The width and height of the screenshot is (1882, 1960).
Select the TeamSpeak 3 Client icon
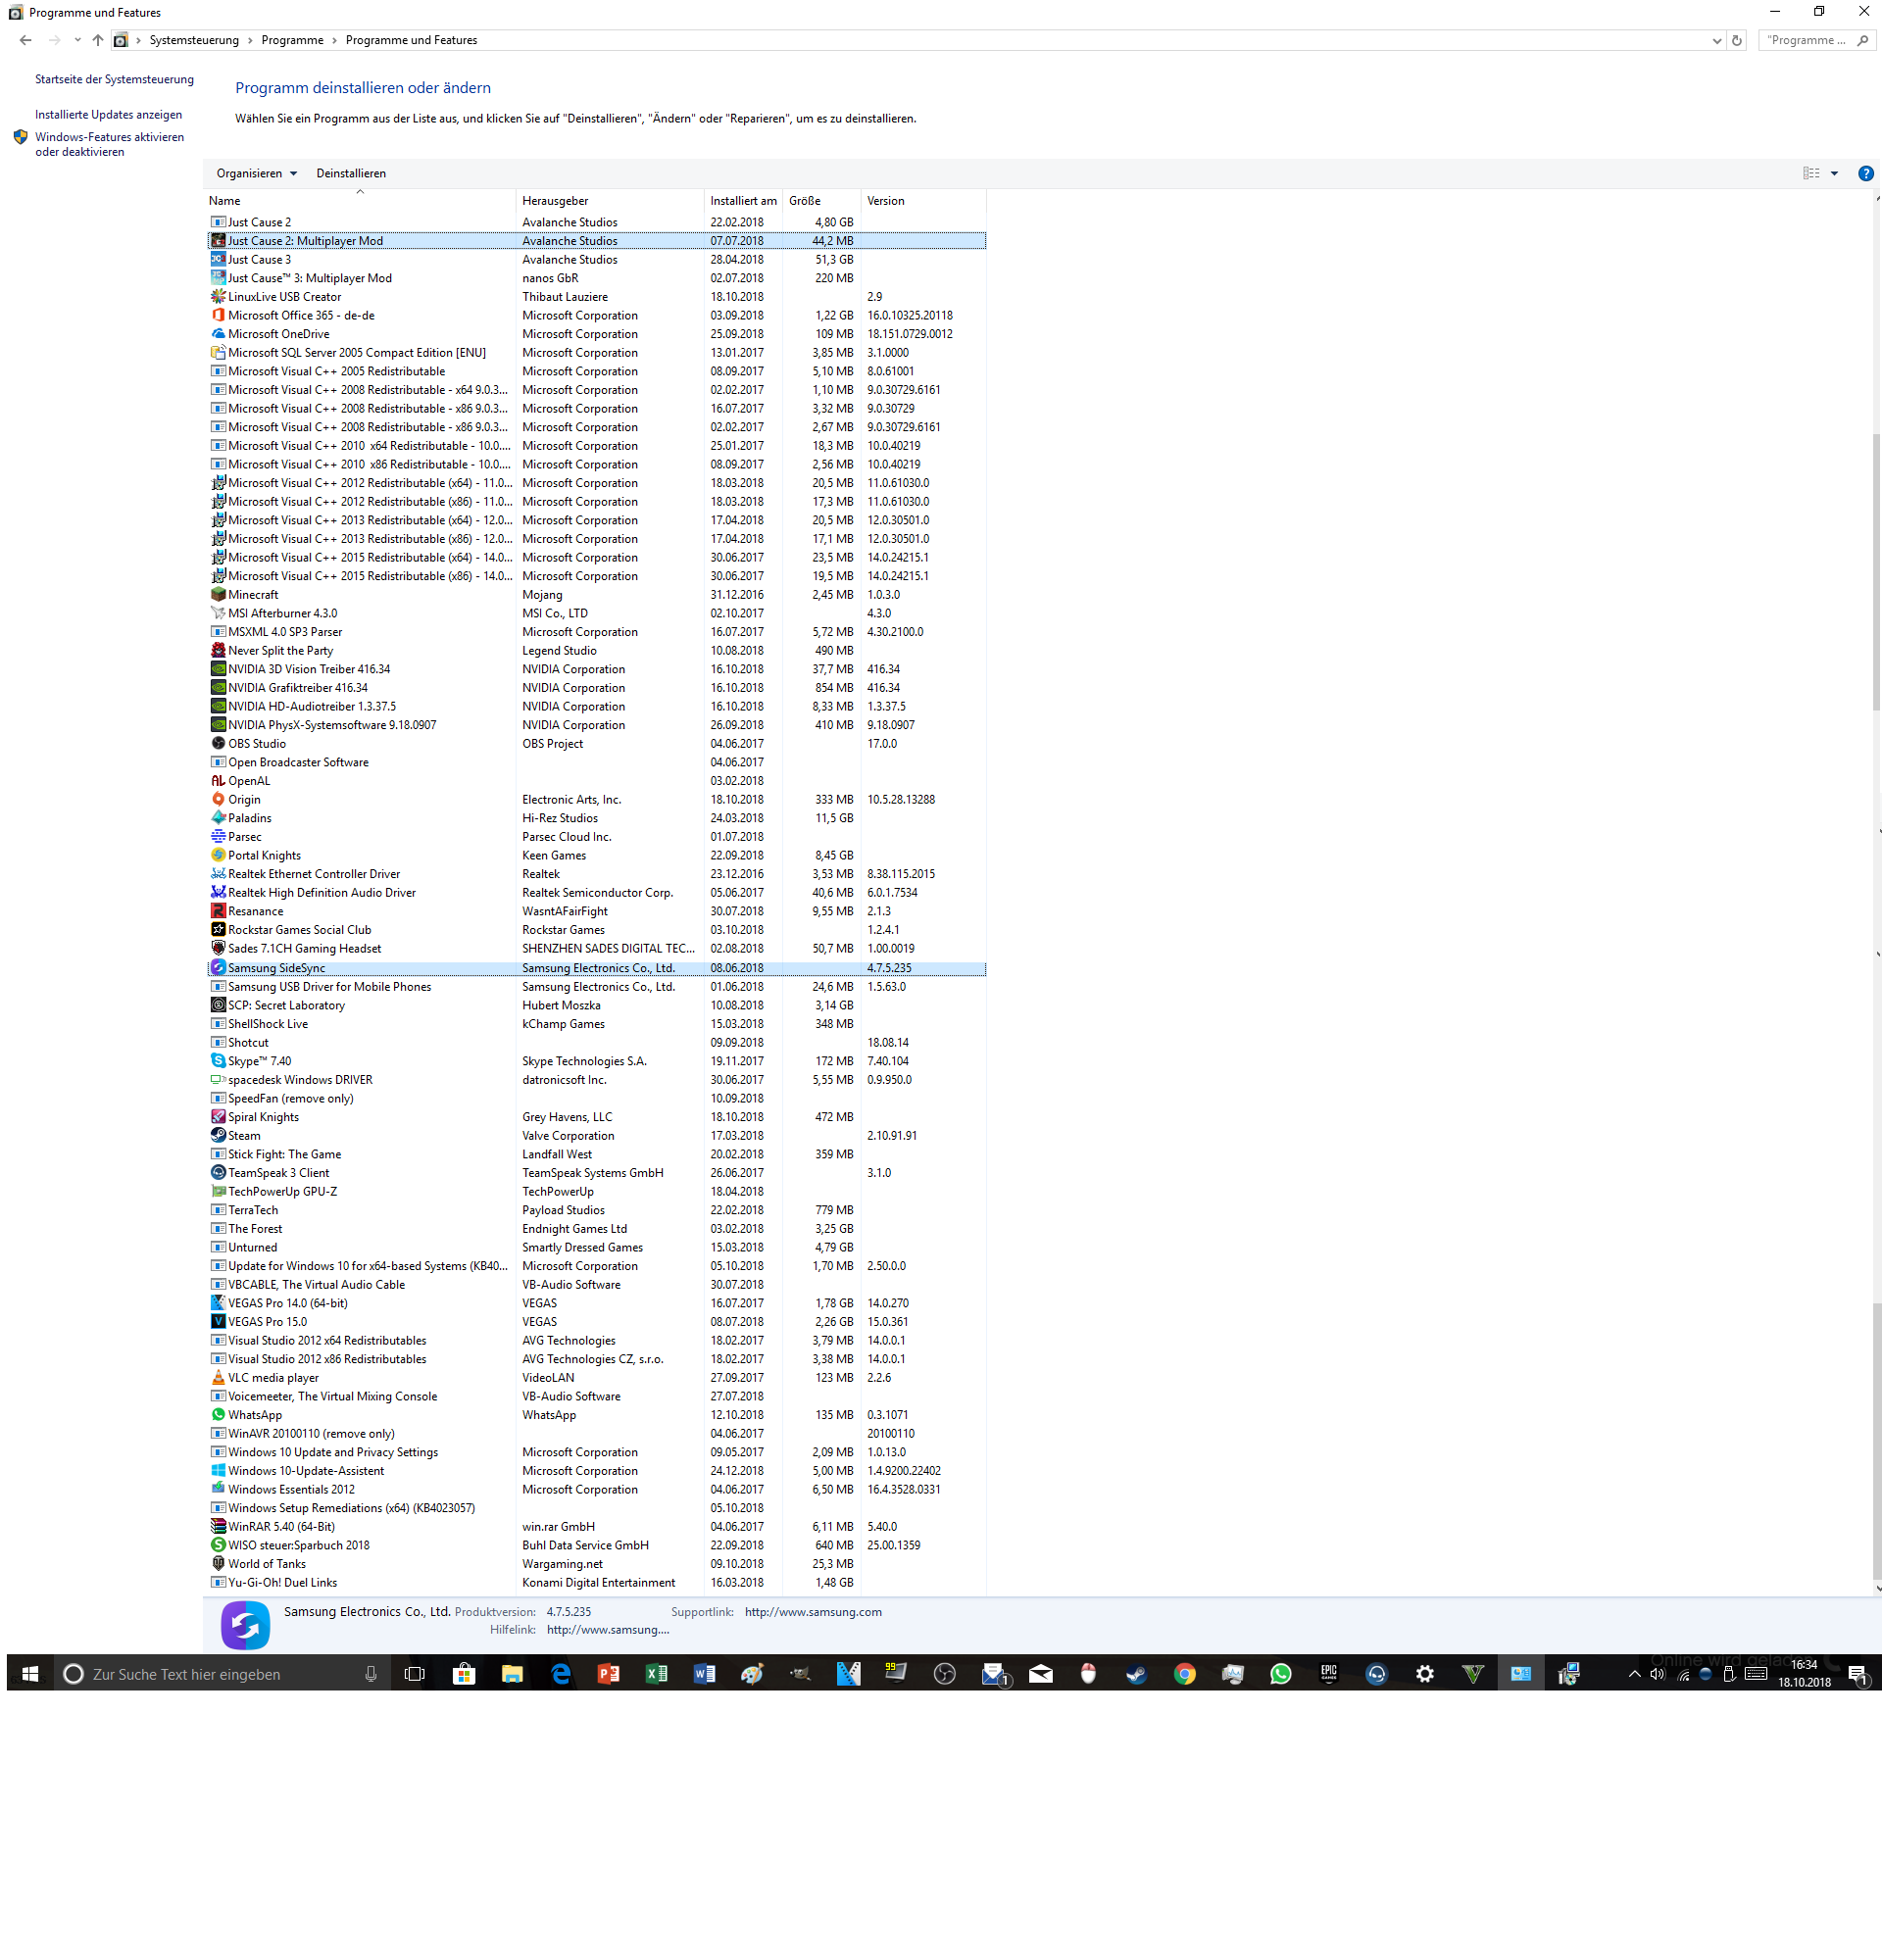pyautogui.click(x=218, y=1173)
